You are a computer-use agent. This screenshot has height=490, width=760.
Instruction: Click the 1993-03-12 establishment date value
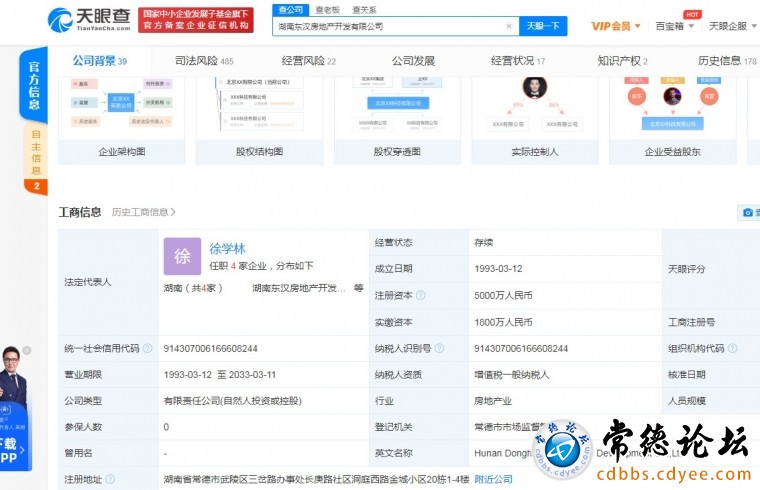pyautogui.click(x=498, y=269)
